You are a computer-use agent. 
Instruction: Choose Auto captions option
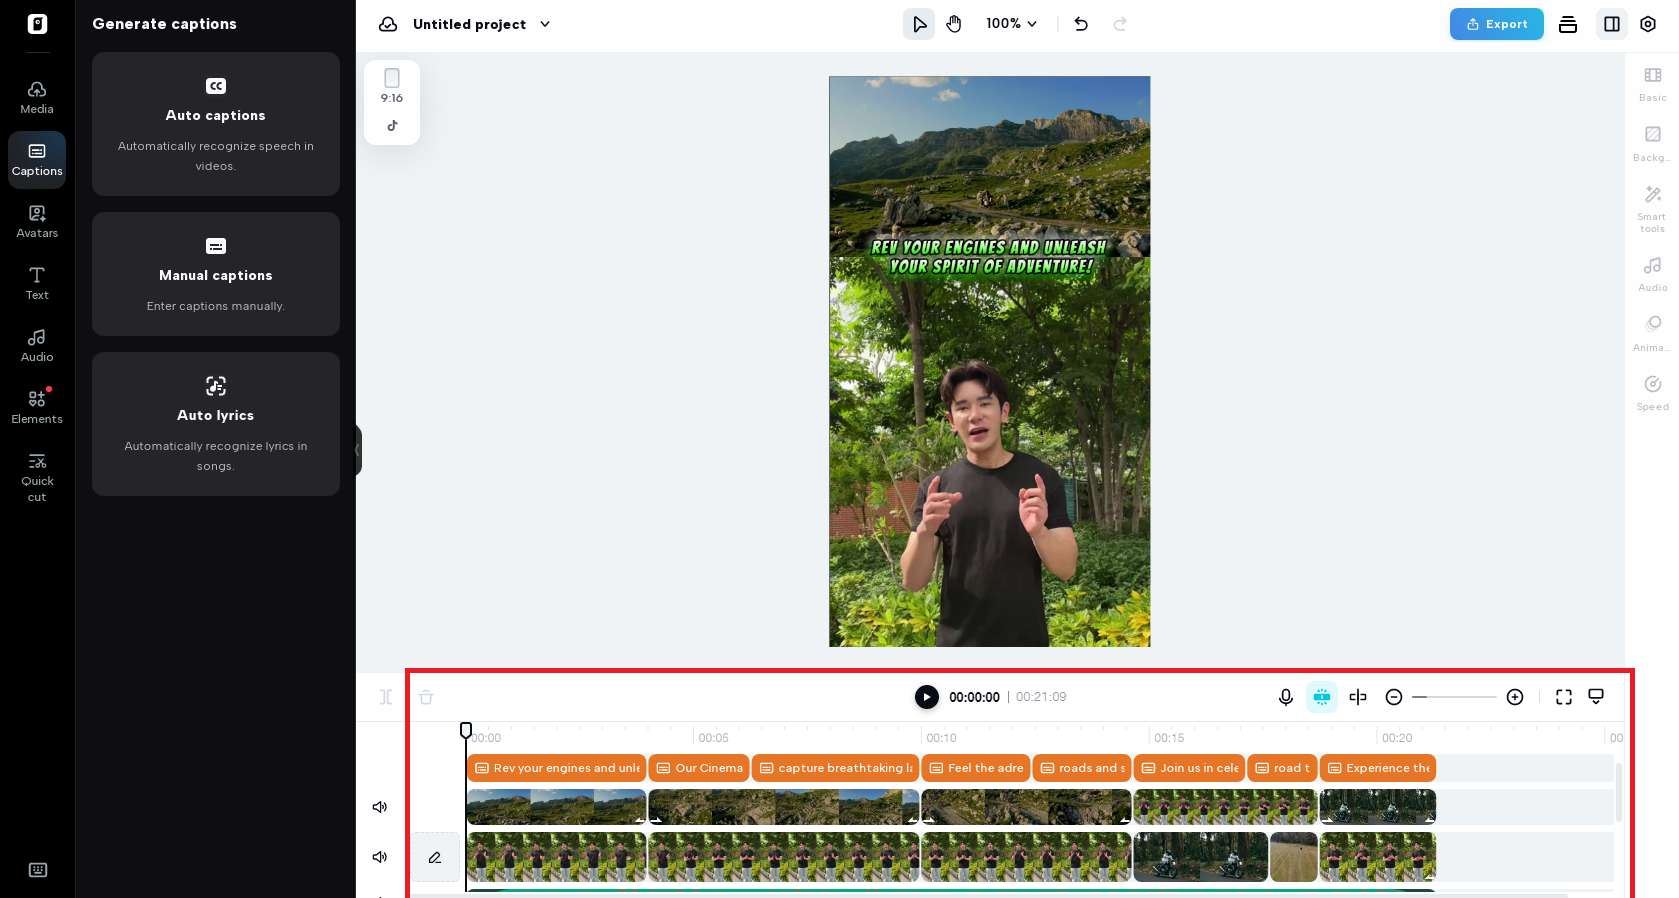tap(216, 124)
